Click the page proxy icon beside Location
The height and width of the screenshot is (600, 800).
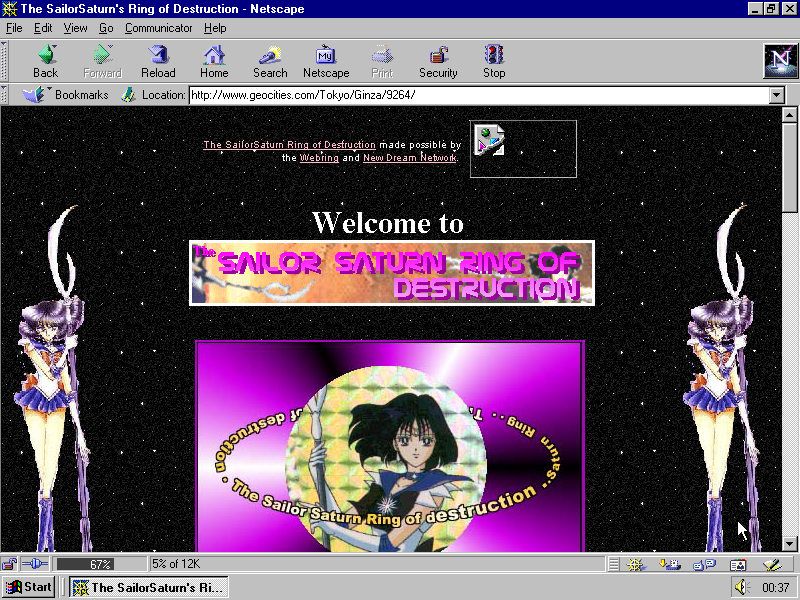tap(128, 94)
